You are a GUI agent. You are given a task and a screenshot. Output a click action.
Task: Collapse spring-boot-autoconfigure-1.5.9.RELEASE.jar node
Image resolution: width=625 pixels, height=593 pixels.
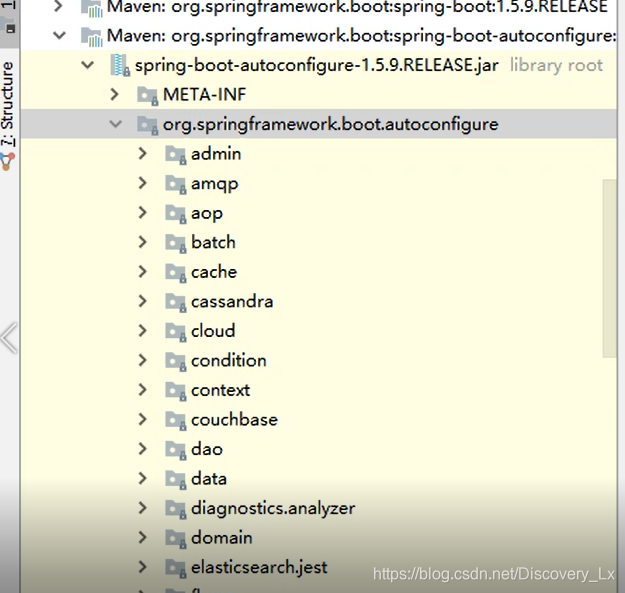tap(87, 65)
